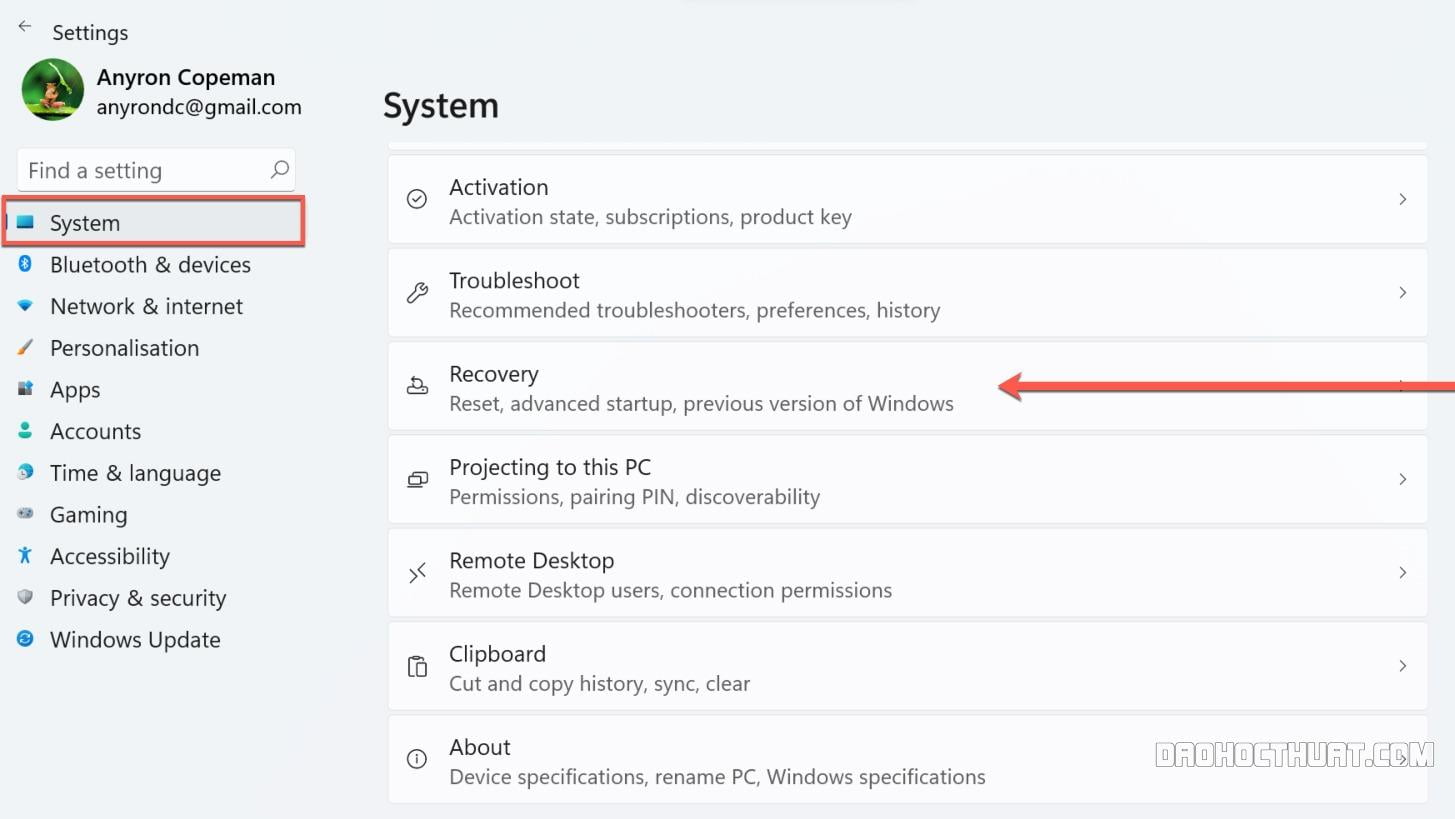Click the Windows Update sync icon
Screen dimensions: 1455x819
pos(26,639)
